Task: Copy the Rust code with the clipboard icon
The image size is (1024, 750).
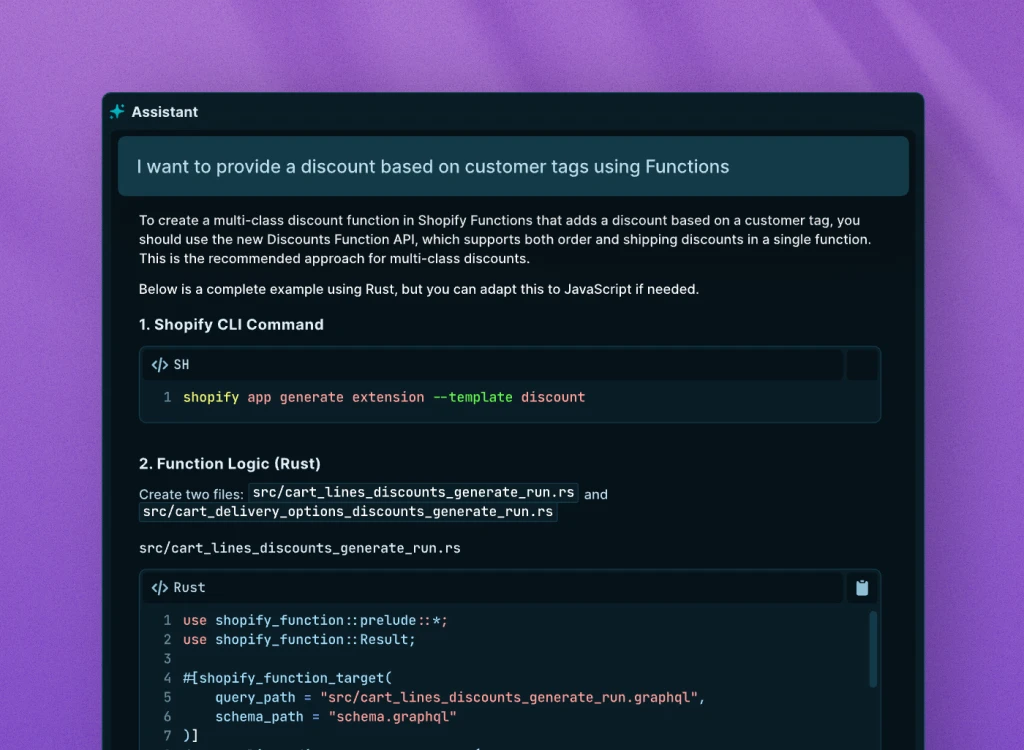Action: (861, 588)
